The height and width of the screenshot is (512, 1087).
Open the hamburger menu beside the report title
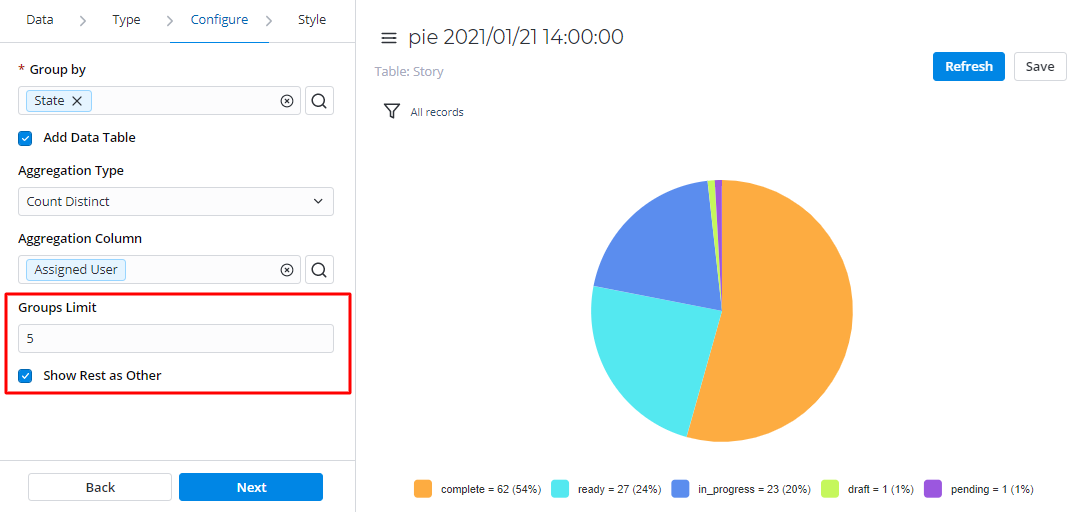389,38
